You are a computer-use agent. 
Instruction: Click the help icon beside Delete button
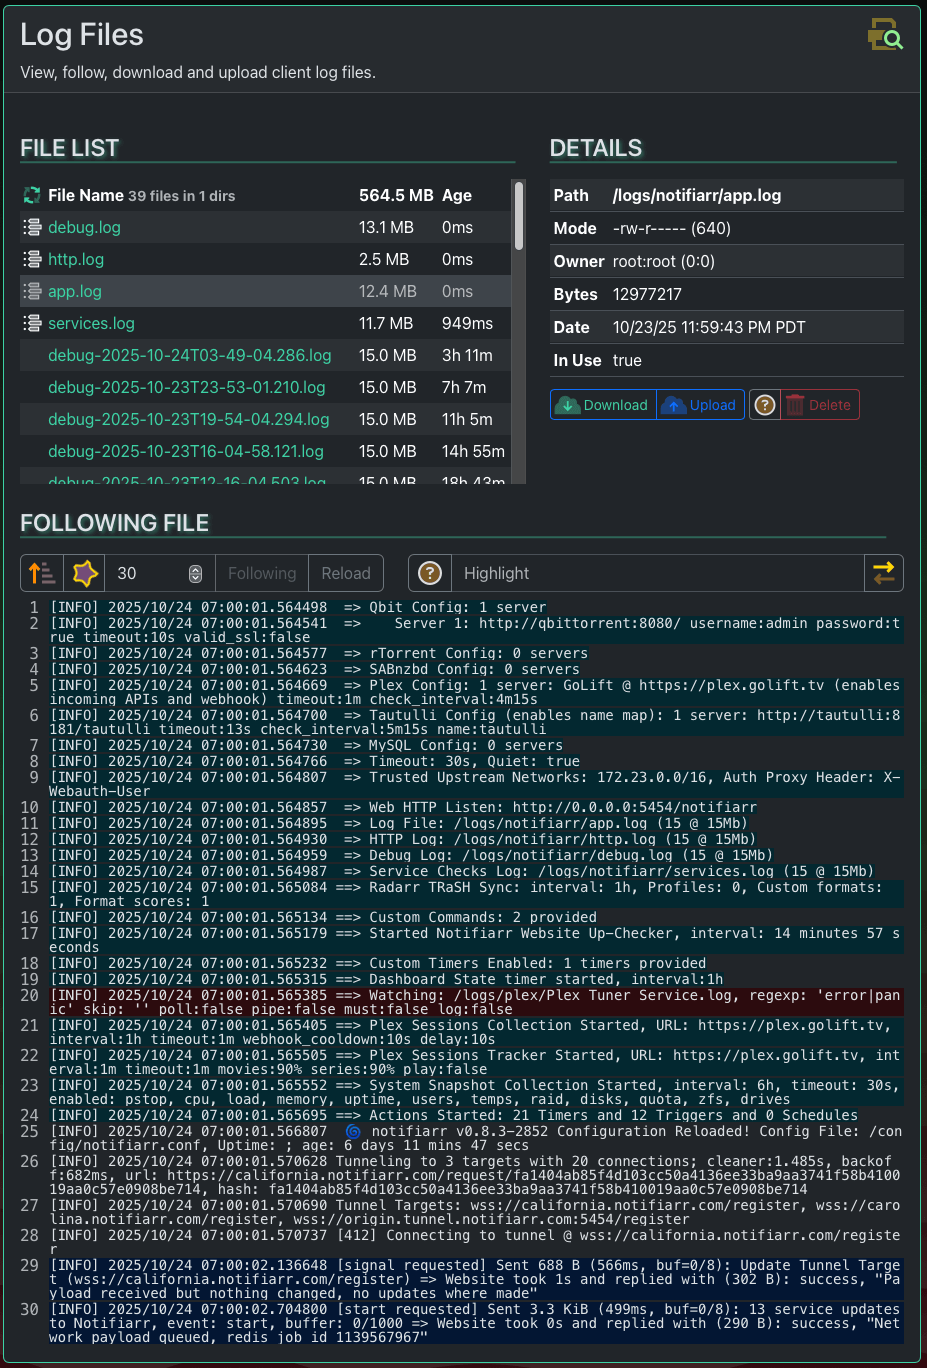765,405
